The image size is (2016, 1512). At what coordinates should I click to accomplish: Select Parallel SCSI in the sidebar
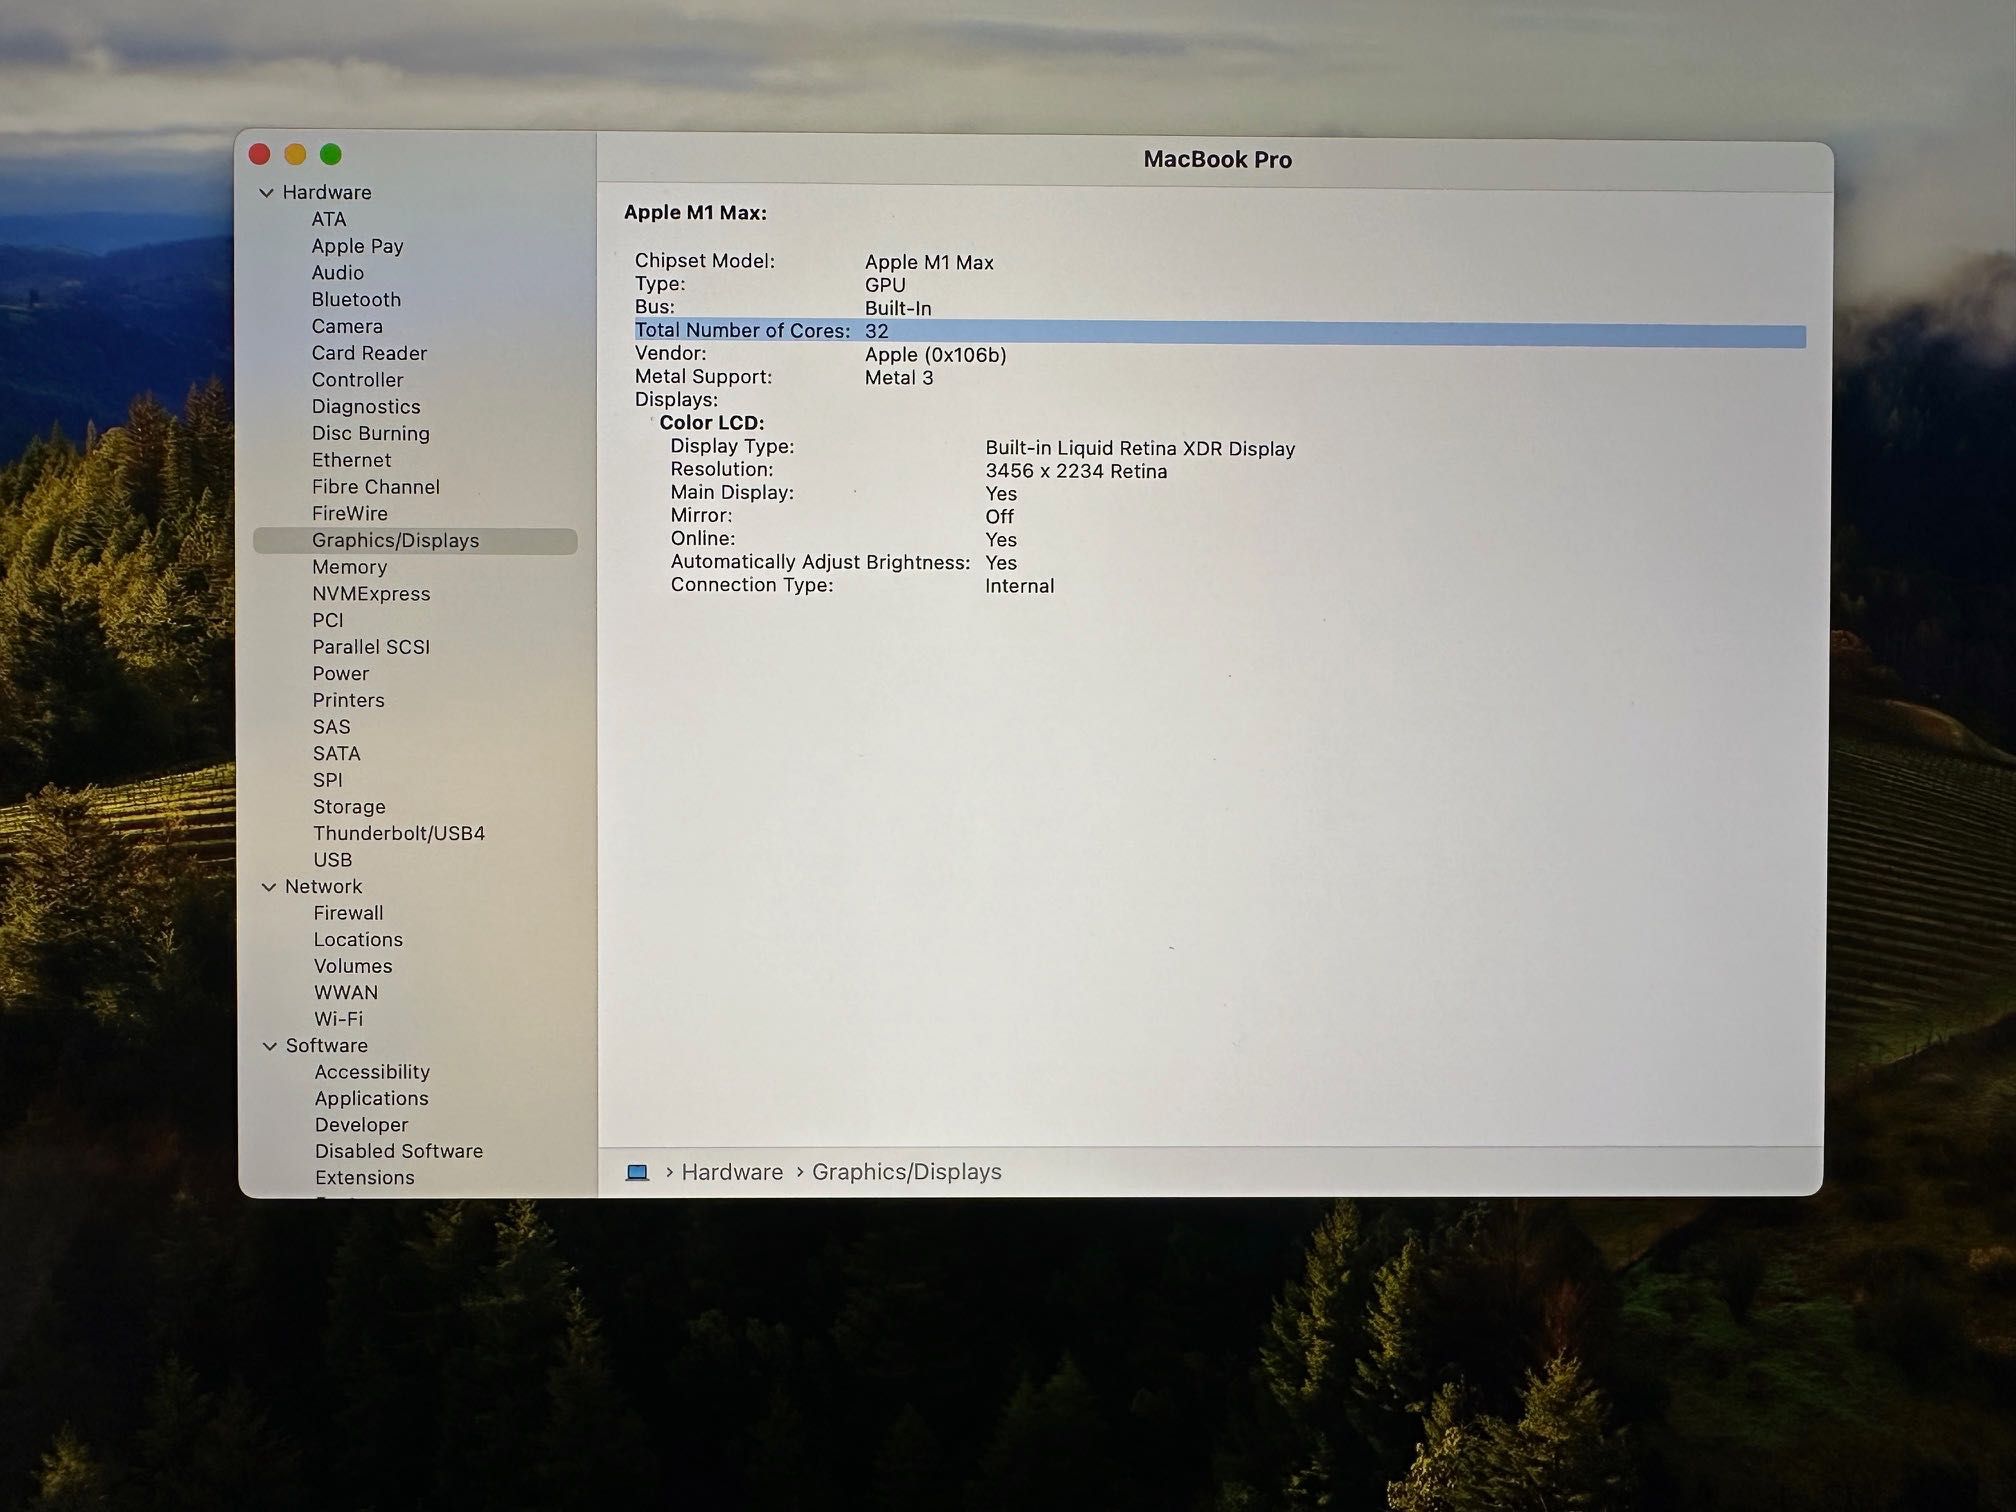point(371,647)
